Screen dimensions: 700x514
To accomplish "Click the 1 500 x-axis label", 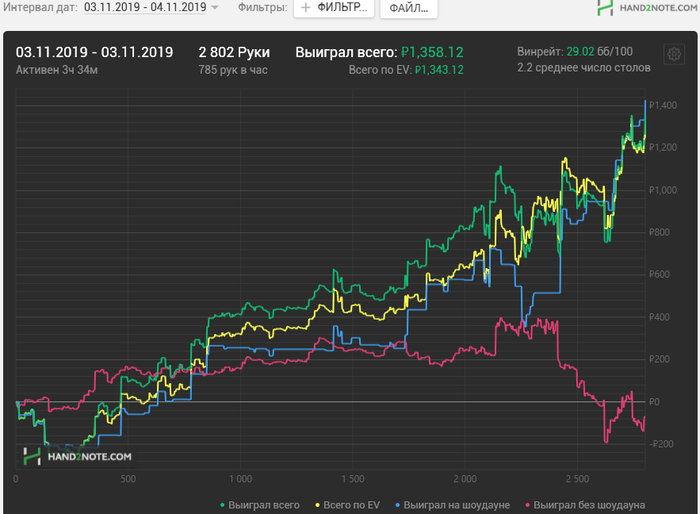I will [353, 479].
